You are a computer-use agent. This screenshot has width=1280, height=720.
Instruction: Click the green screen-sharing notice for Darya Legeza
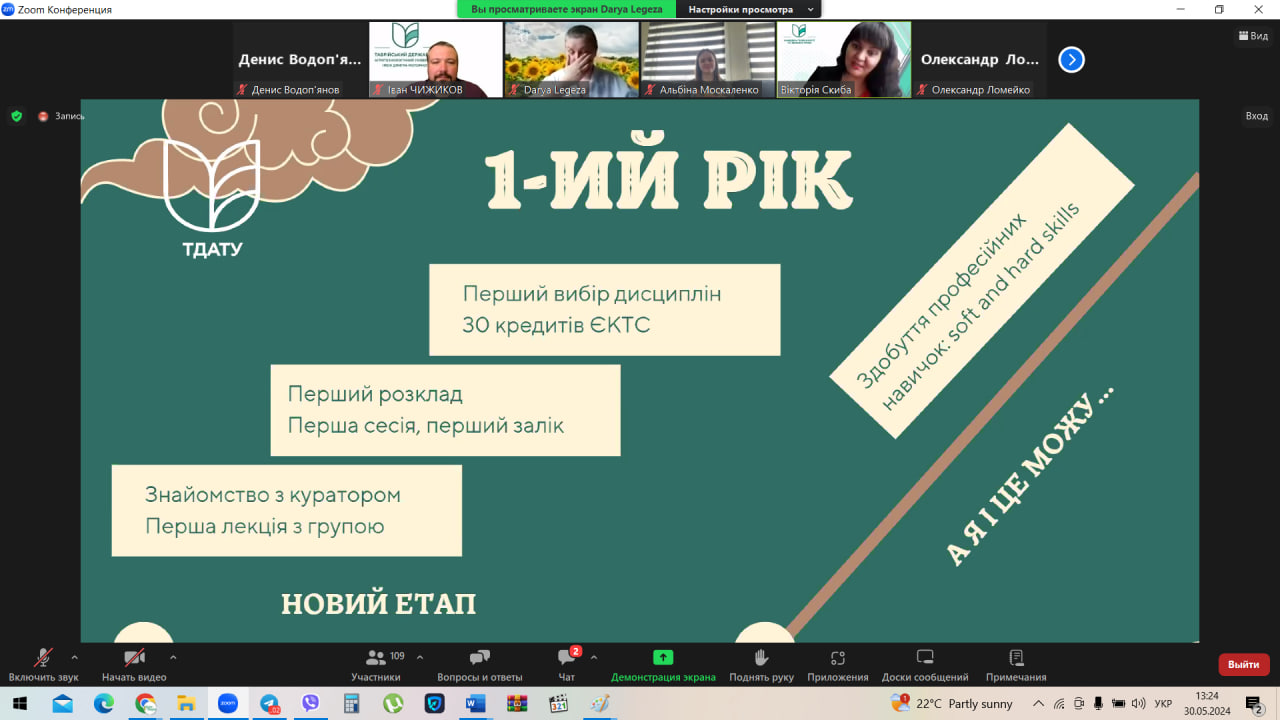(567, 9)
